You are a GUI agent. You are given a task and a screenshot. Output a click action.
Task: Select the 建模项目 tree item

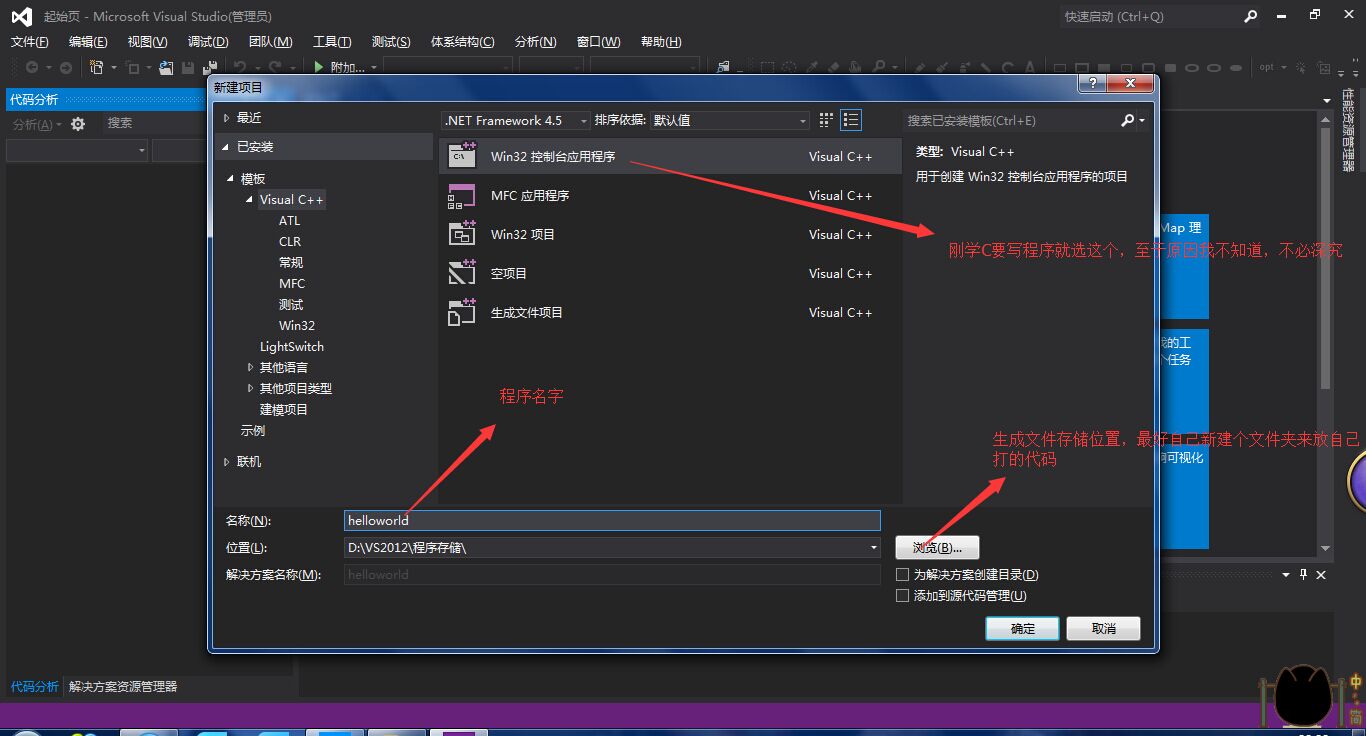[284, 410]
